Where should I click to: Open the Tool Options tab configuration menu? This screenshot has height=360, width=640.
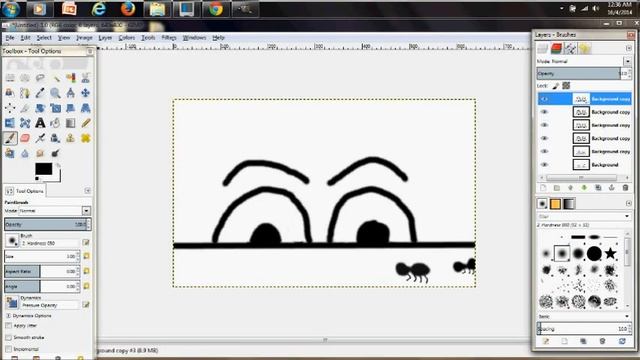(88, 191)
